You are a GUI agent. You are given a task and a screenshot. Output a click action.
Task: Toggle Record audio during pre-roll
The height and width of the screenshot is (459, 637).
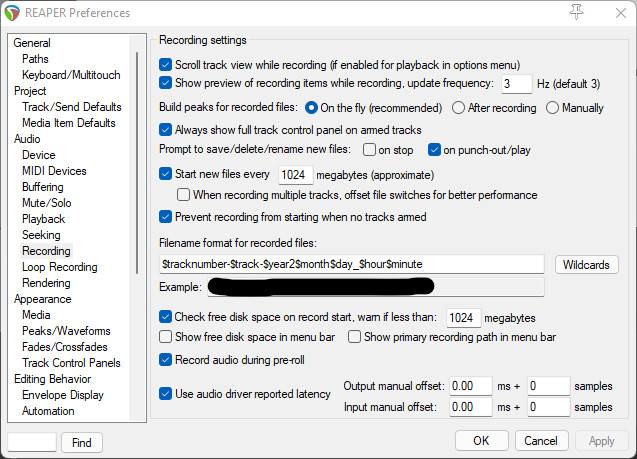pyautogui.click(x=165, y=359)
